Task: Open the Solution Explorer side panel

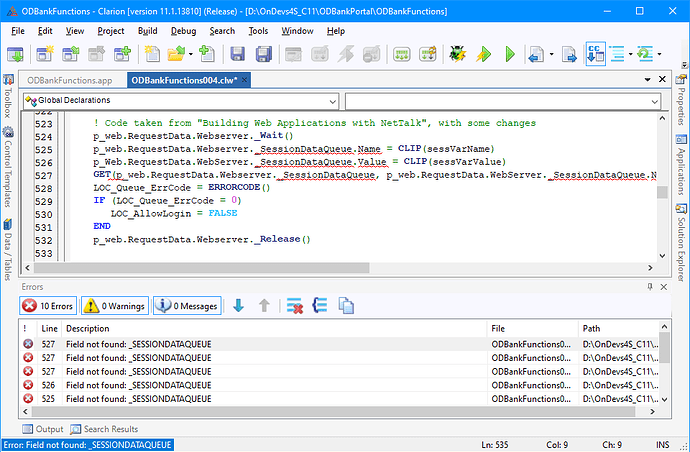Action: [681, 241]
